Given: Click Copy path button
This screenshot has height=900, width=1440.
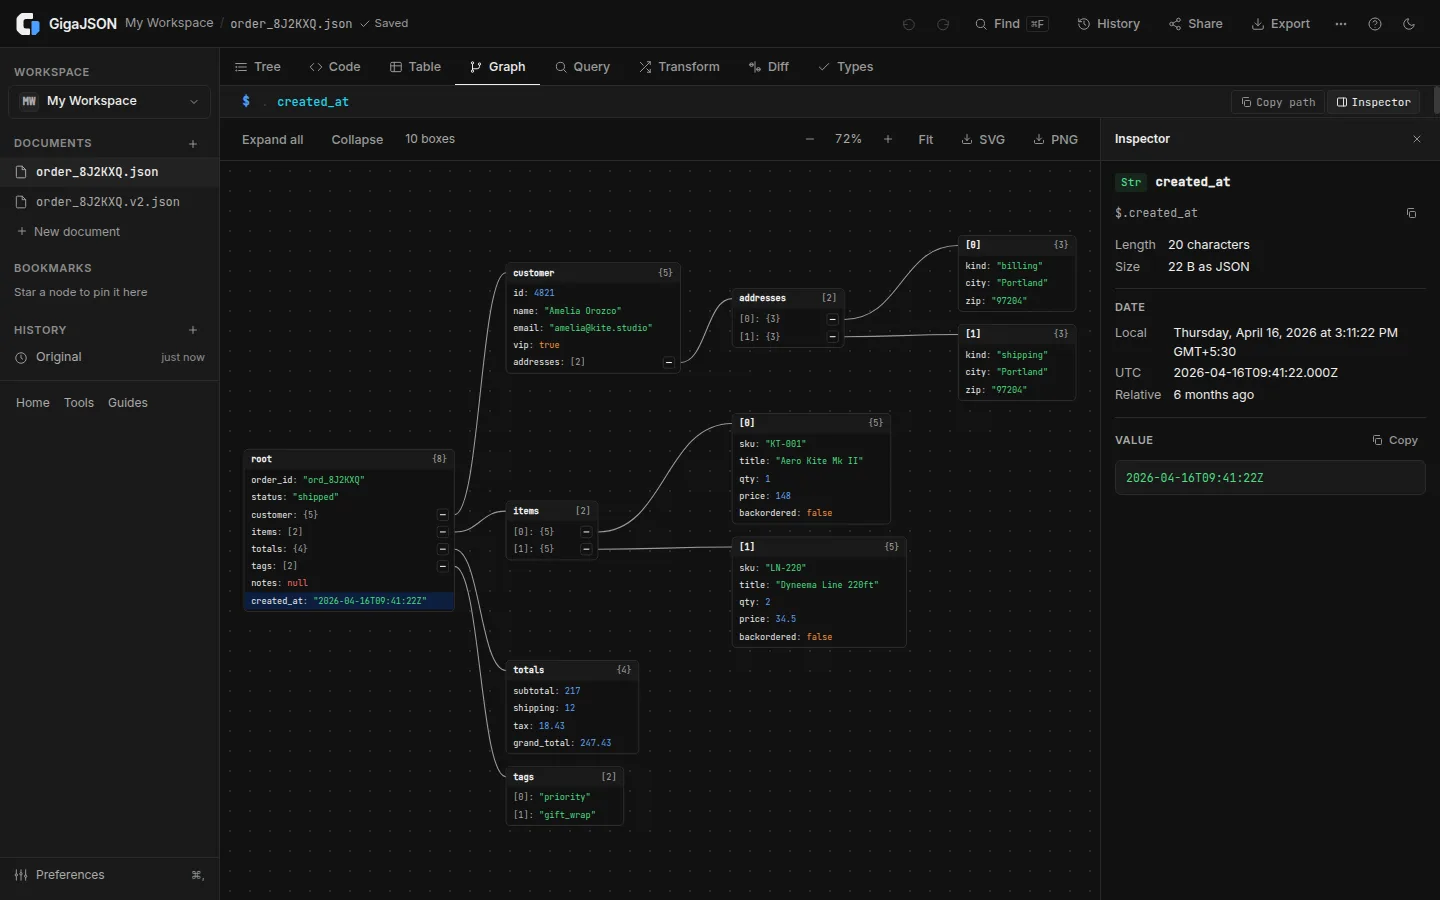Looking at the screenshot, I should pyautogui.click(x=1278, y=102).
